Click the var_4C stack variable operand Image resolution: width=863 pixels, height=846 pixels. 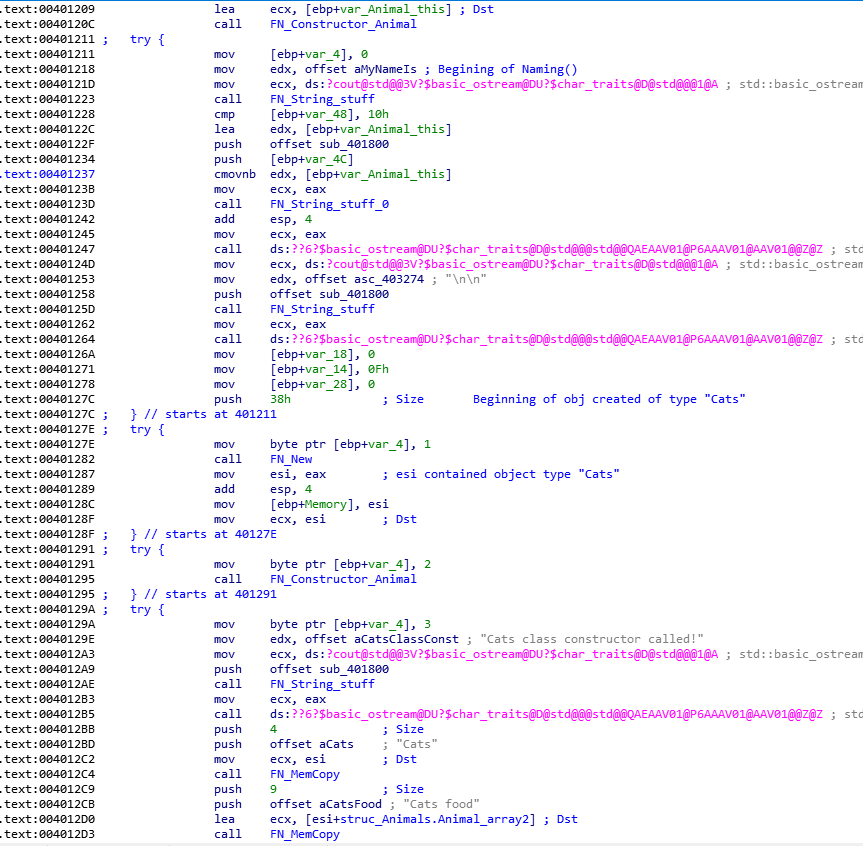click(320, 159)
